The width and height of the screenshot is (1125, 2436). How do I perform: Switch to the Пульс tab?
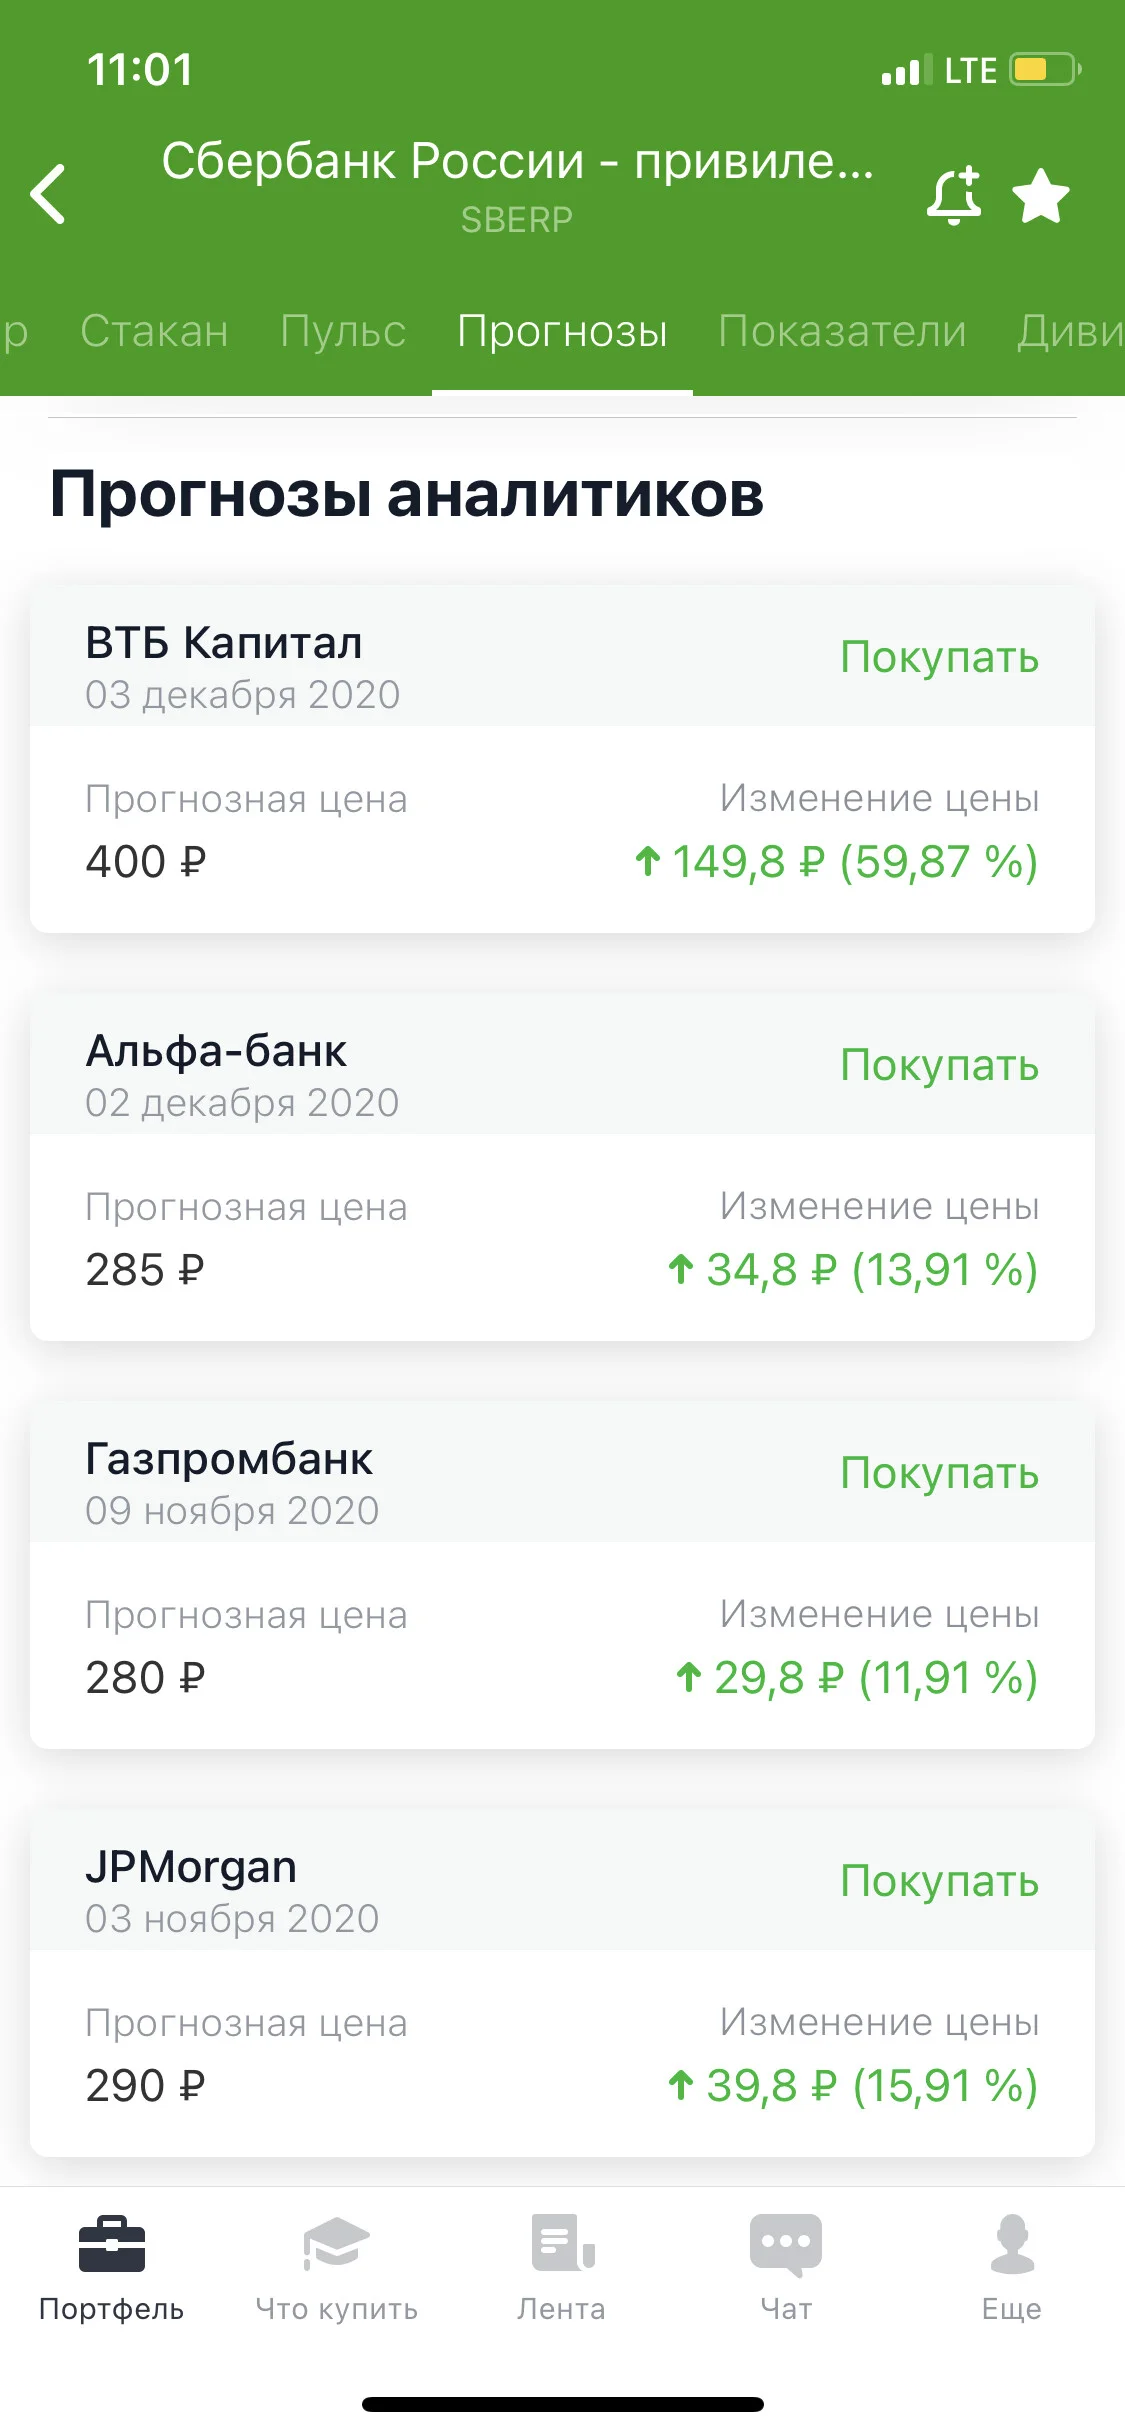(343, 331)
